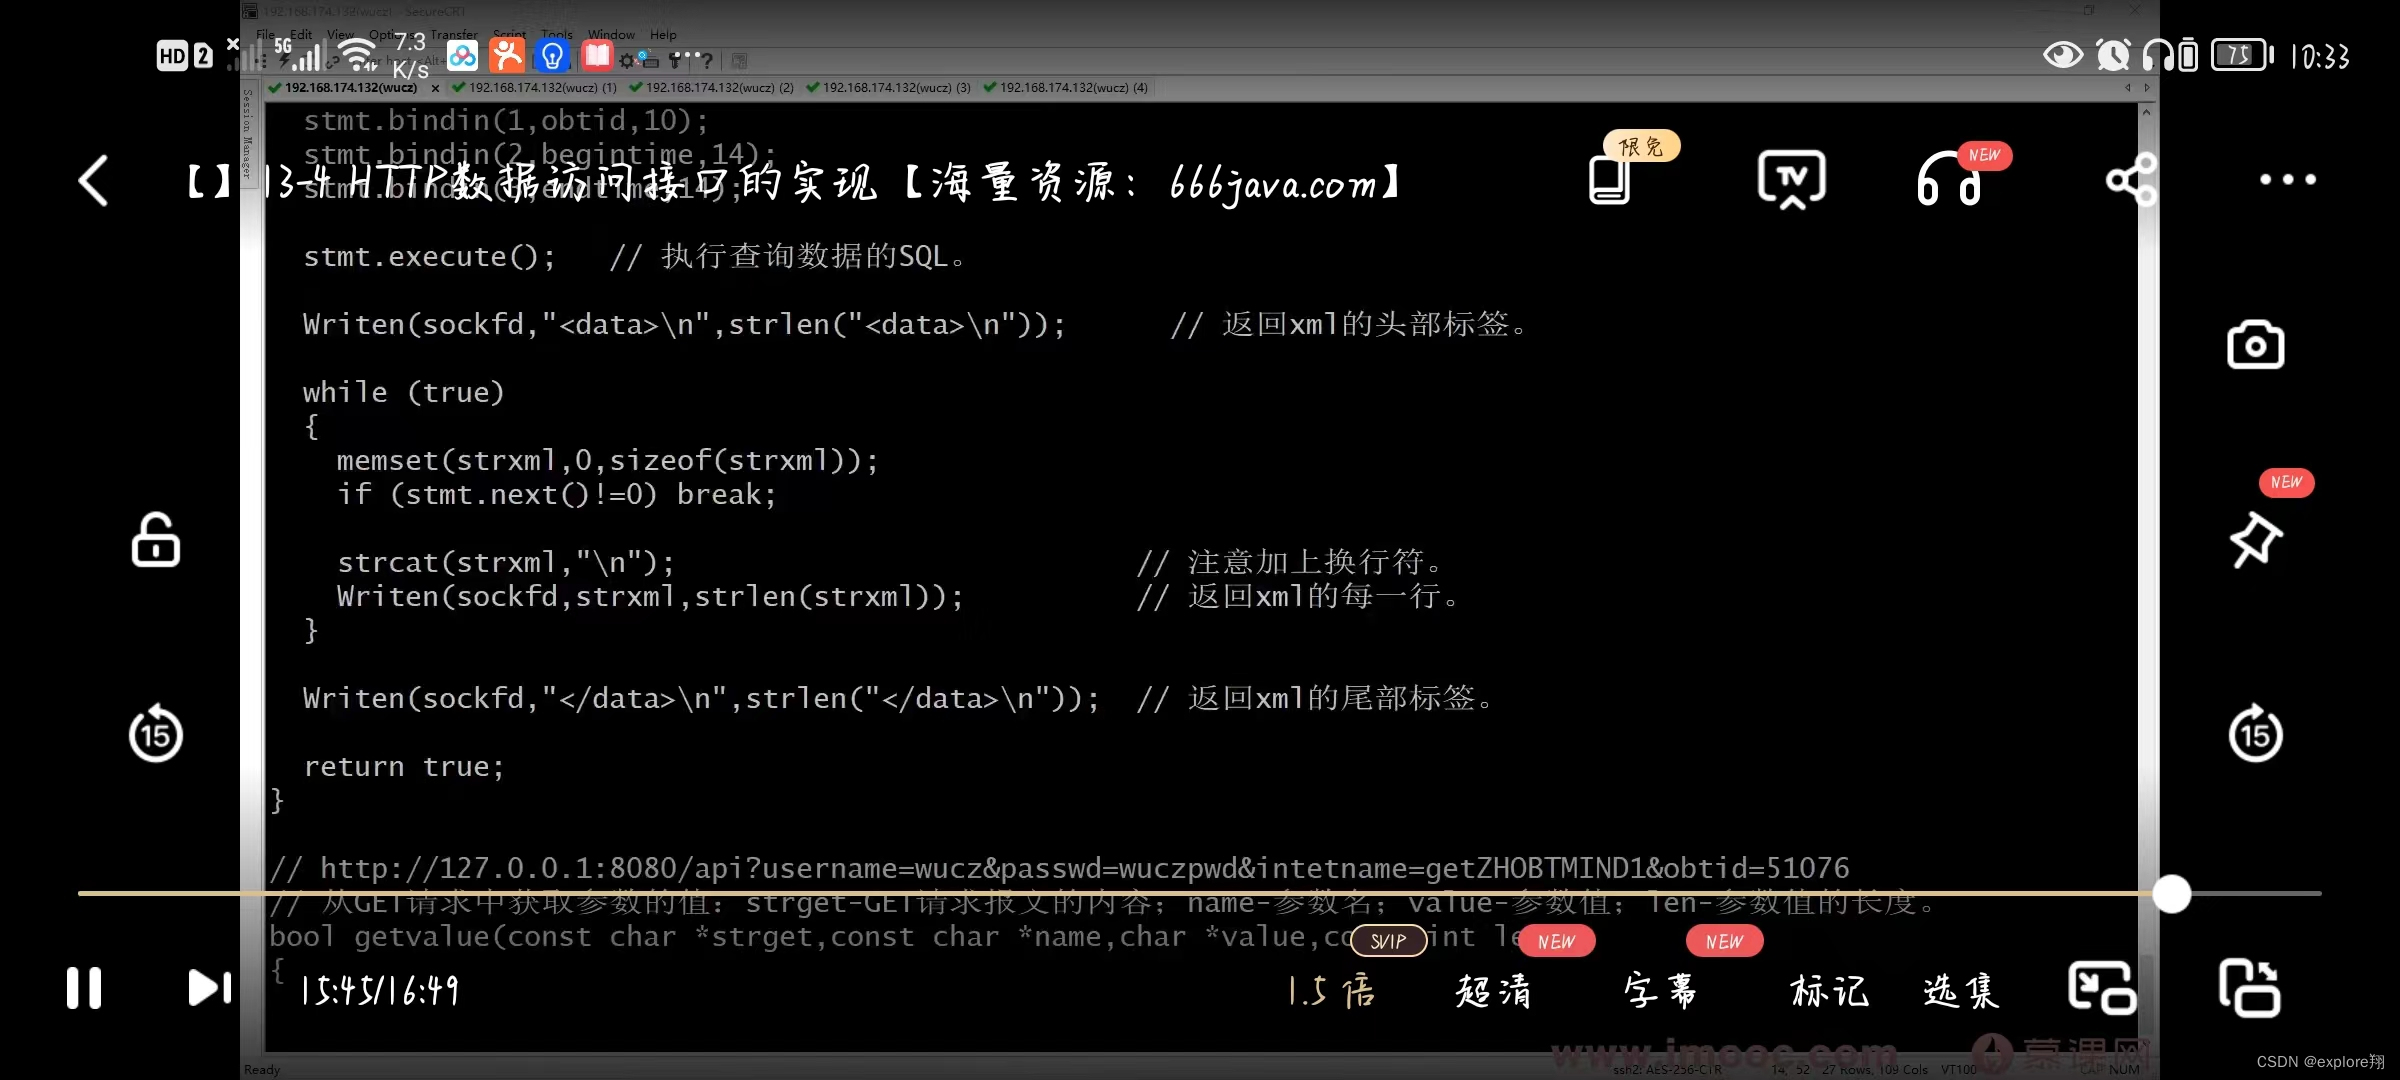This screenshot has height=1080, width=2400.
Task: Open the Window menu in SecureCRT
Action: point(611,34)
